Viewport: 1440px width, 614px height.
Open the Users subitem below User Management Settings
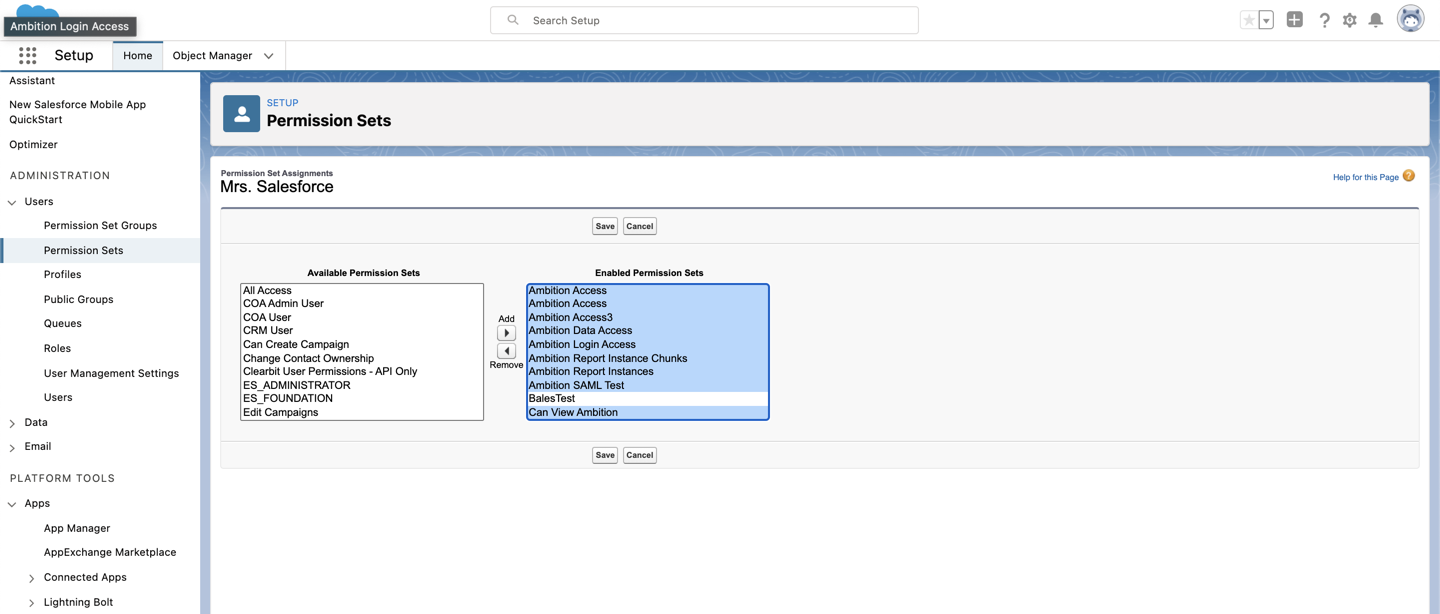tap(58, 398)
